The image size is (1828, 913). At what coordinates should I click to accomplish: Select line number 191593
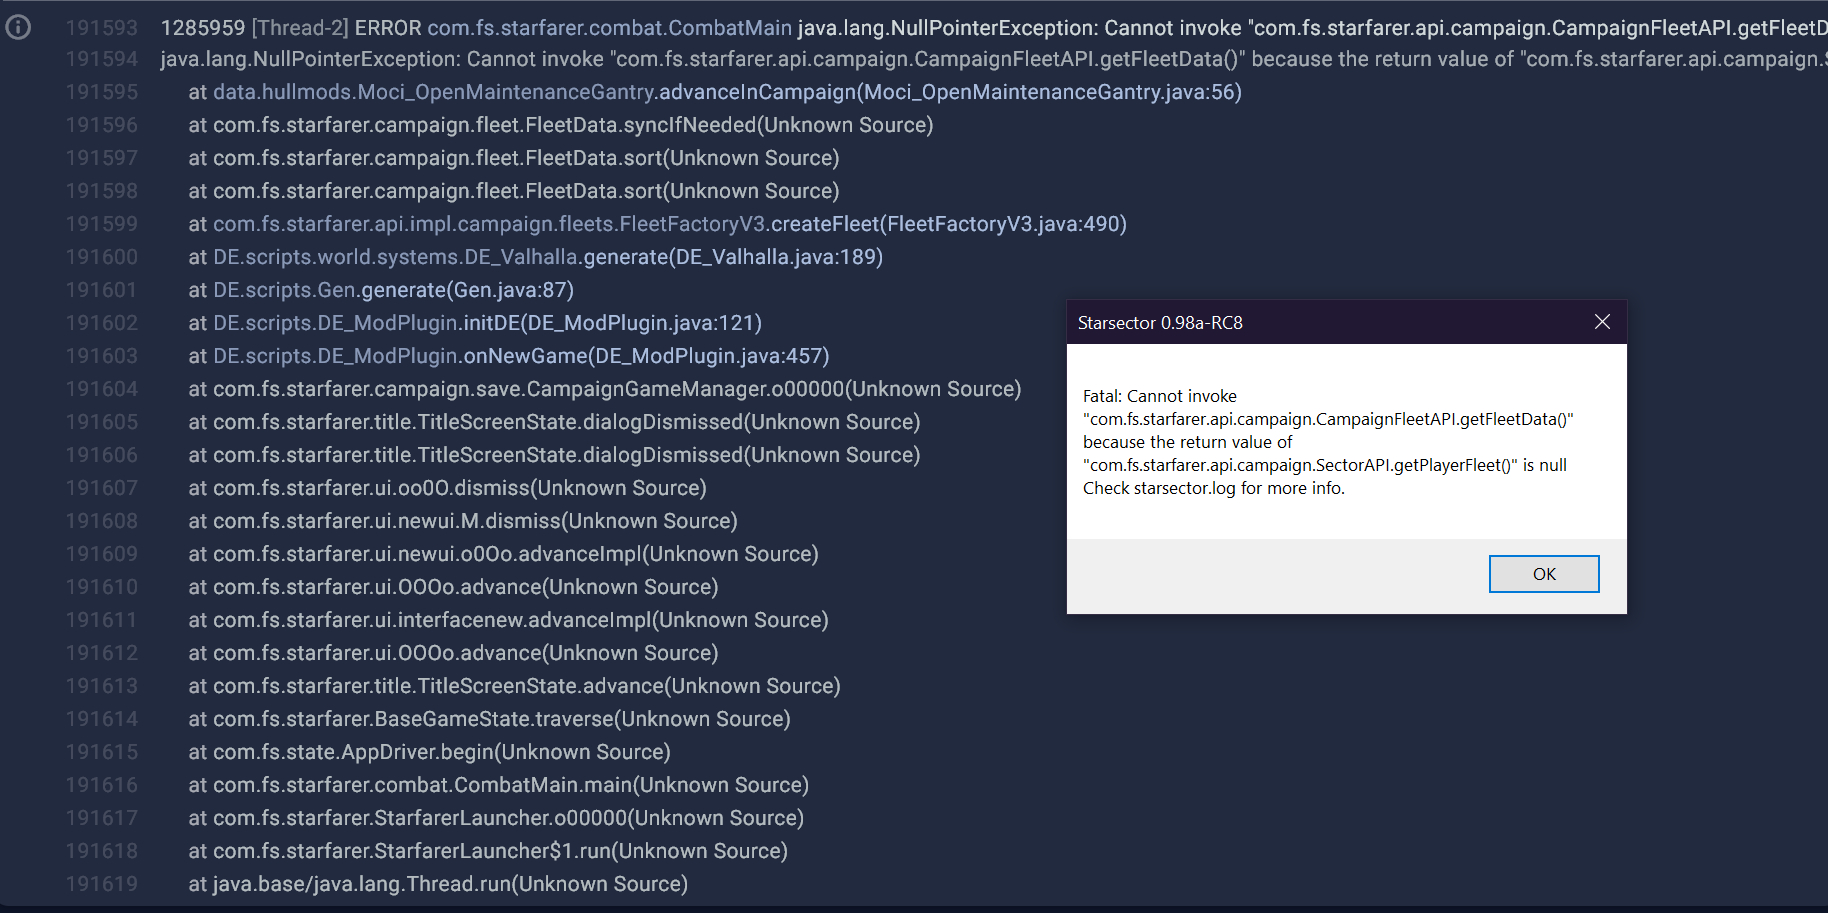tap(101, 28)
